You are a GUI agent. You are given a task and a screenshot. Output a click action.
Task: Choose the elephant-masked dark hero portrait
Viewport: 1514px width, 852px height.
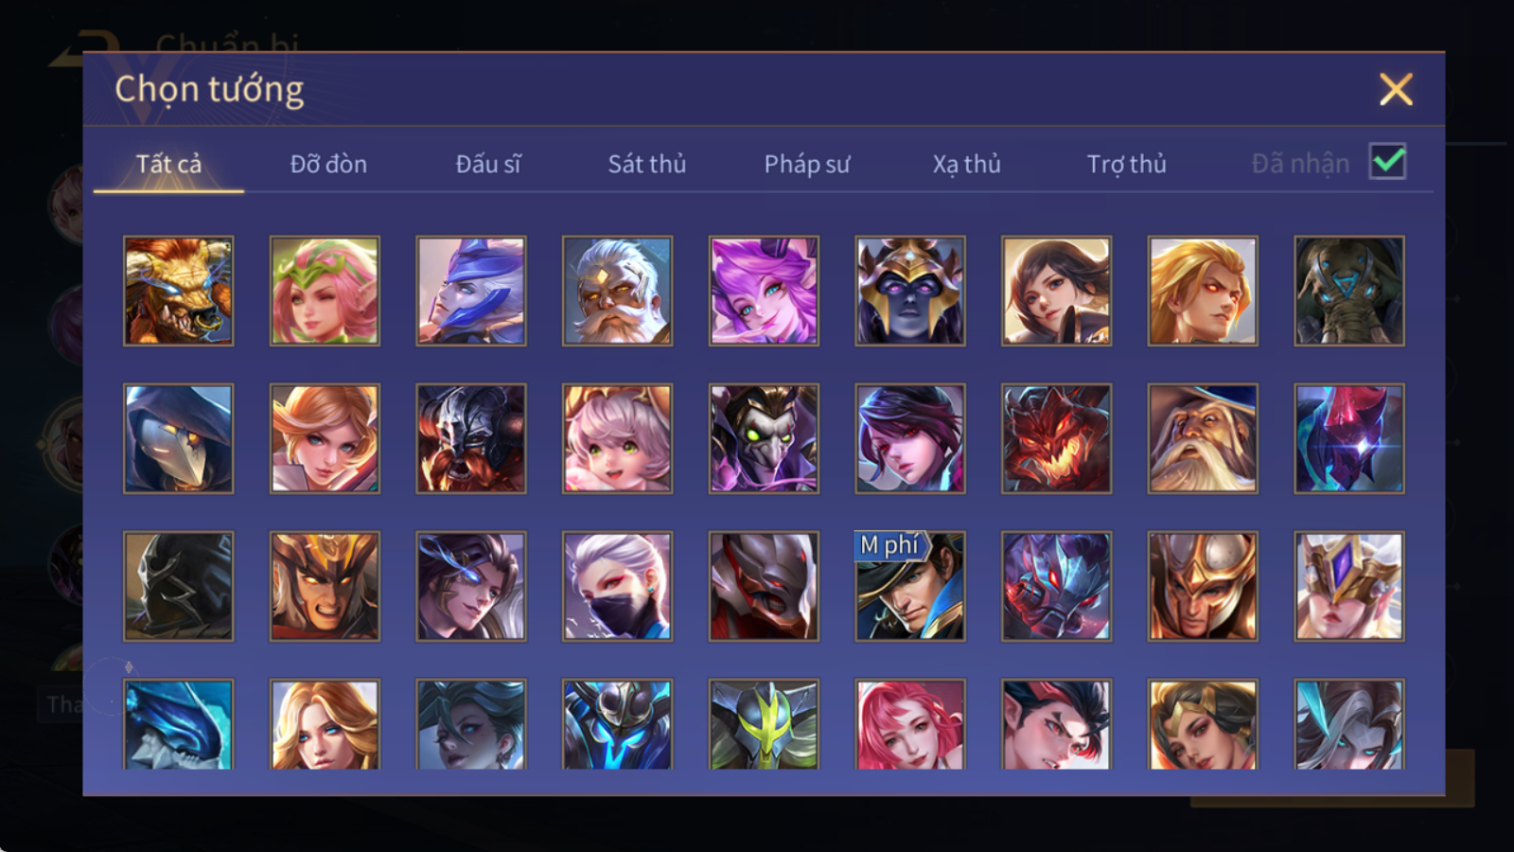tap(1349, 291)
